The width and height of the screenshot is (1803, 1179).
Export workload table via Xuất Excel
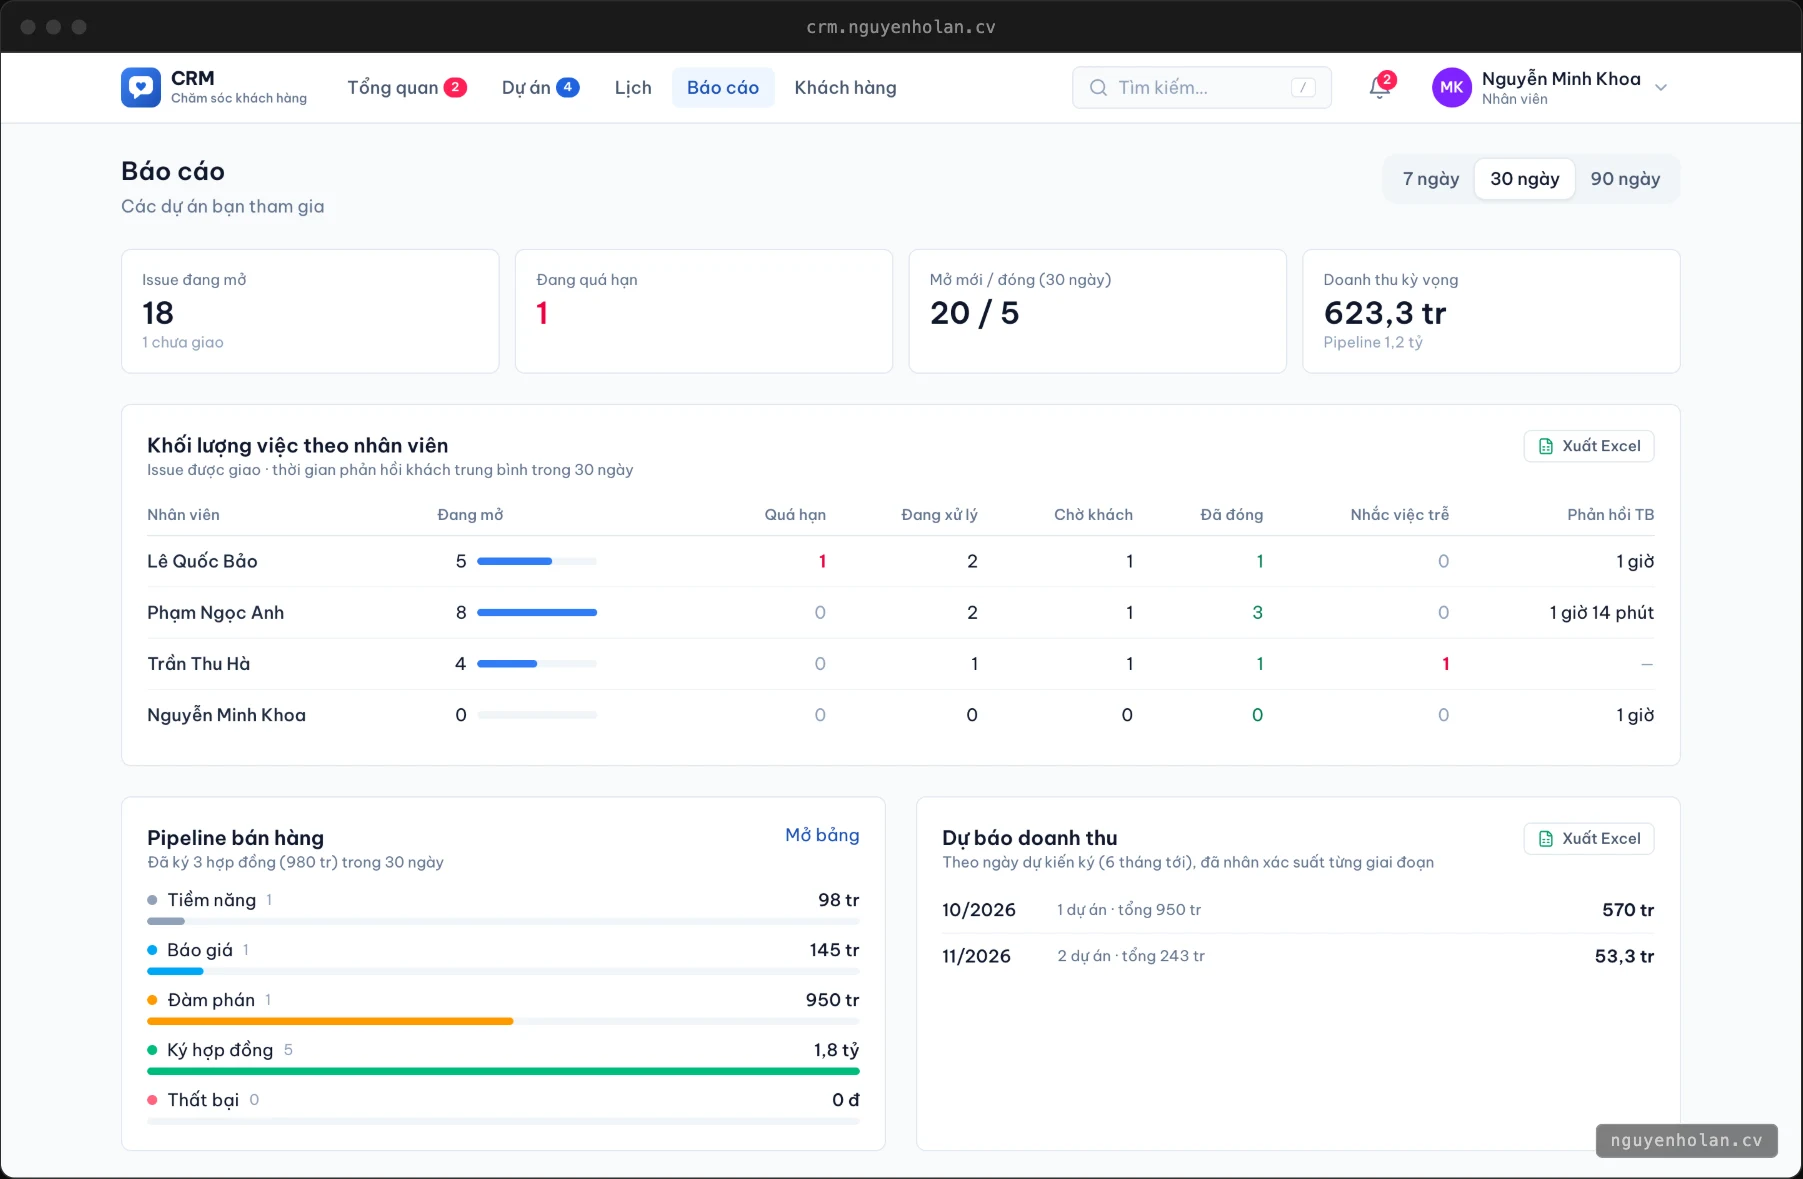[1589, 446]
